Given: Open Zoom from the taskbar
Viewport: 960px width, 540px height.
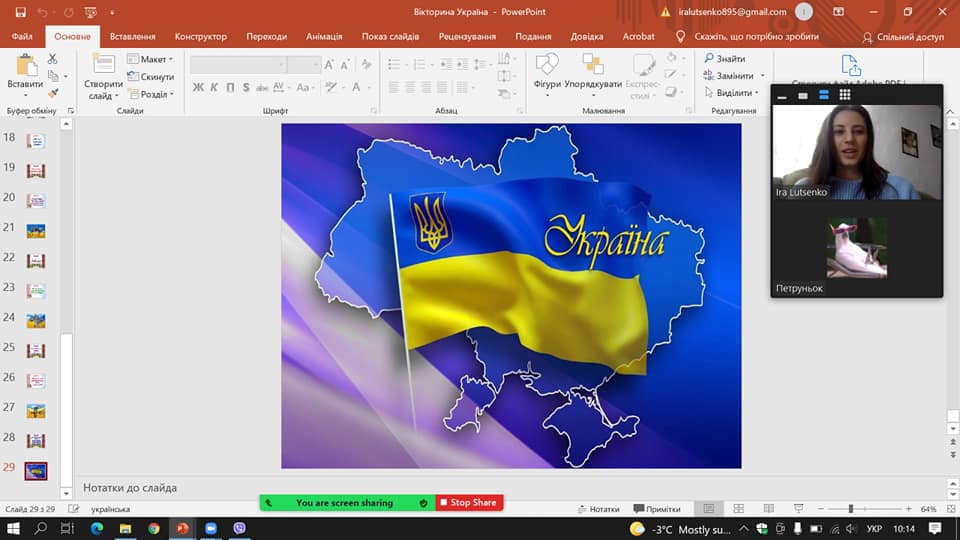Looking at the screenshot, I should [x=211, y=528].
